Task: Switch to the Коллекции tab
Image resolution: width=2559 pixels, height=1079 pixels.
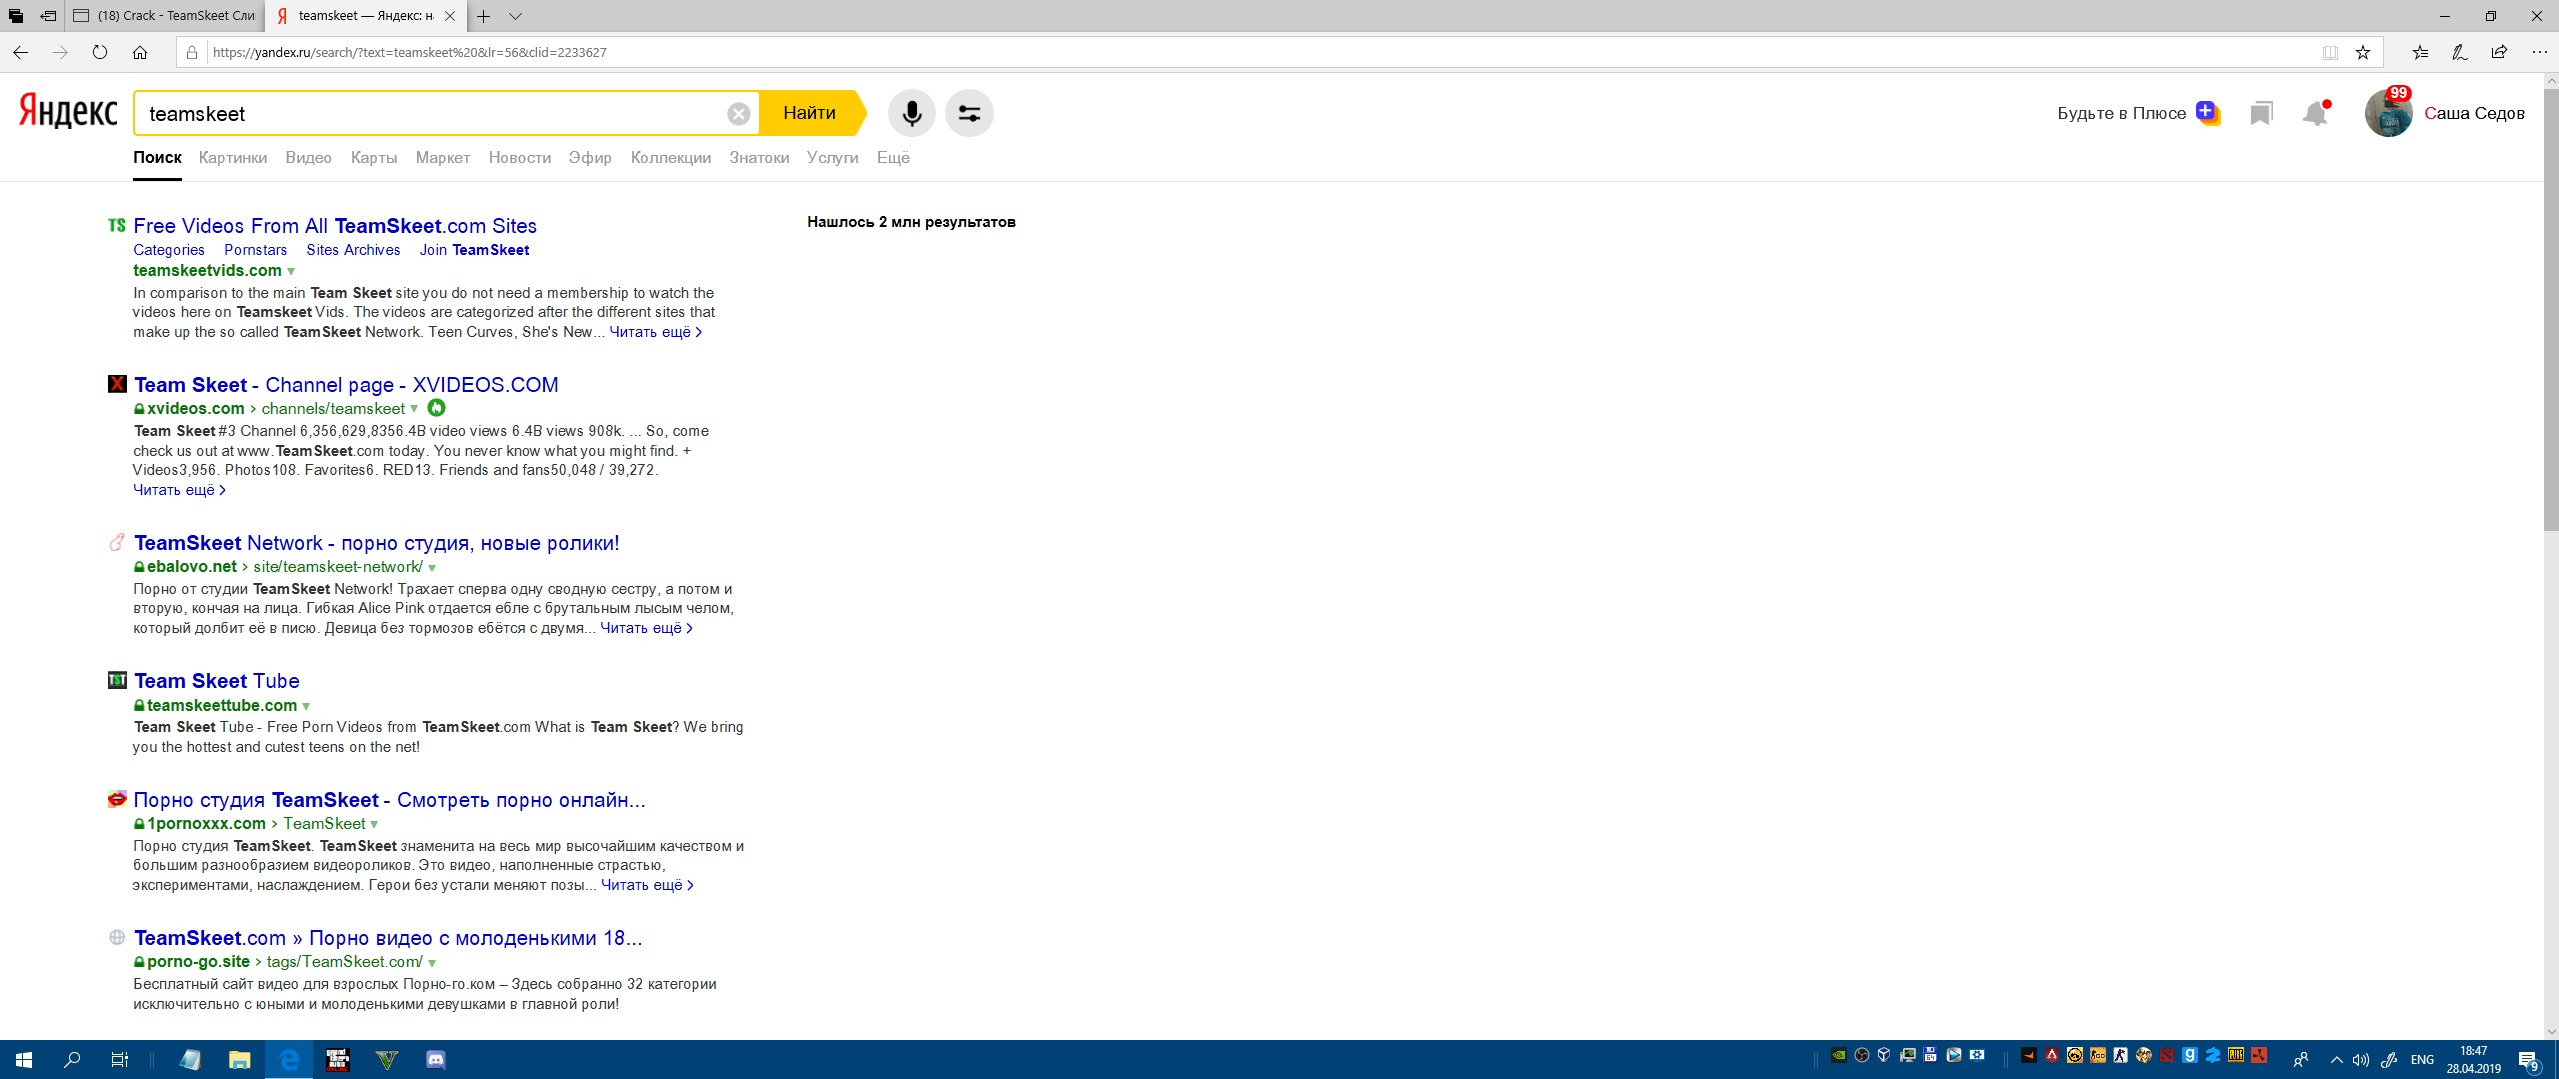Action: (x=671, y=157)
